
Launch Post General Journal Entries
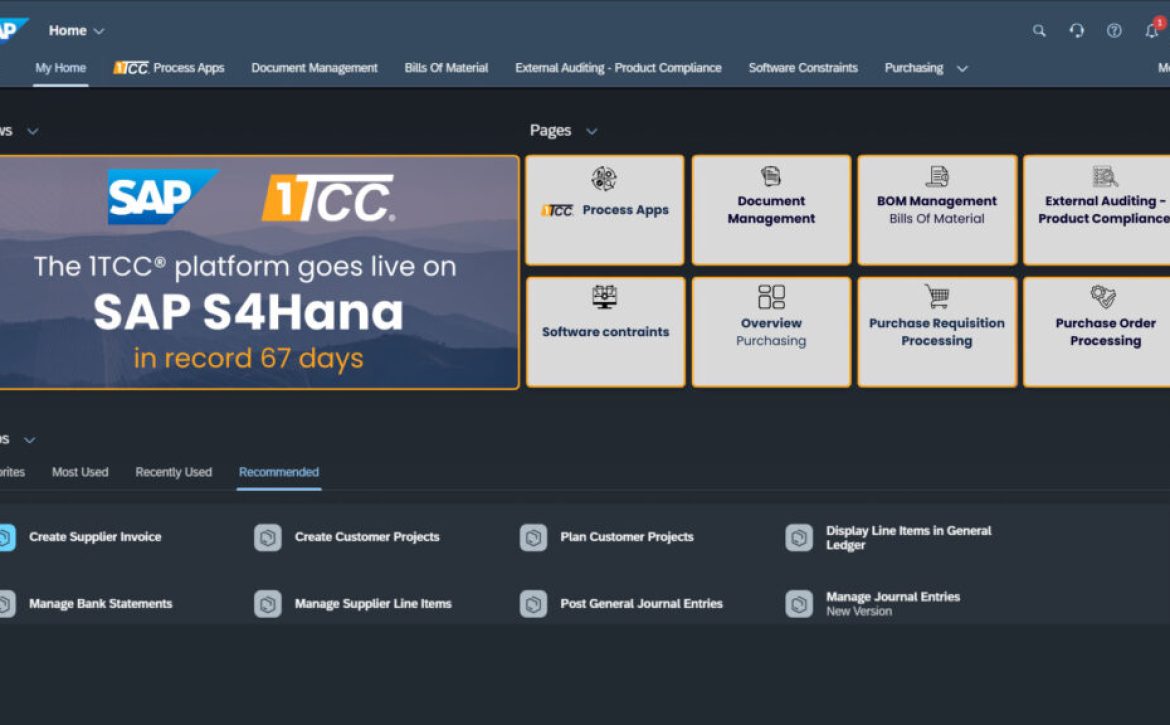[641, 604]
